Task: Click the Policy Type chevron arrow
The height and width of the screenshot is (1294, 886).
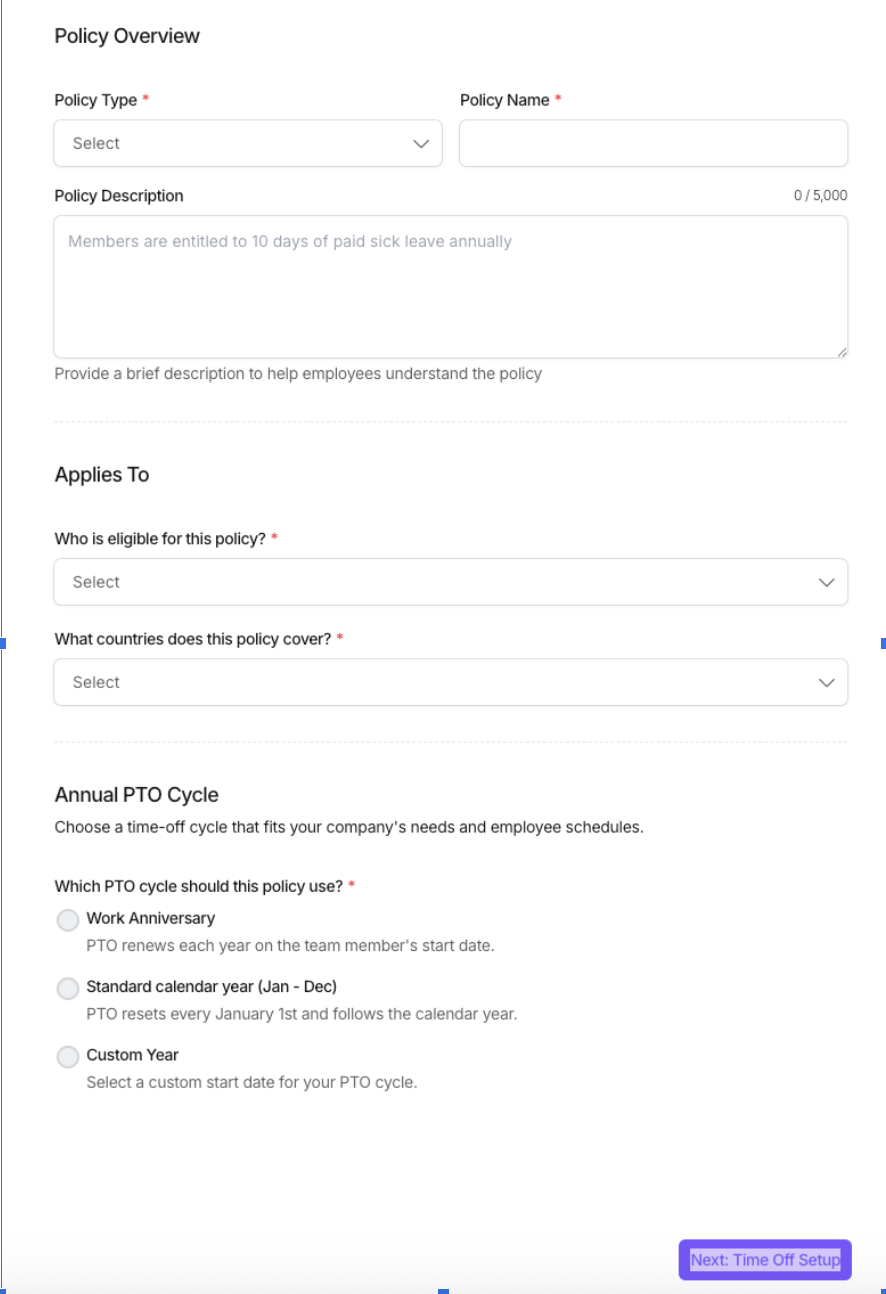Action: [x=421, y=144]
